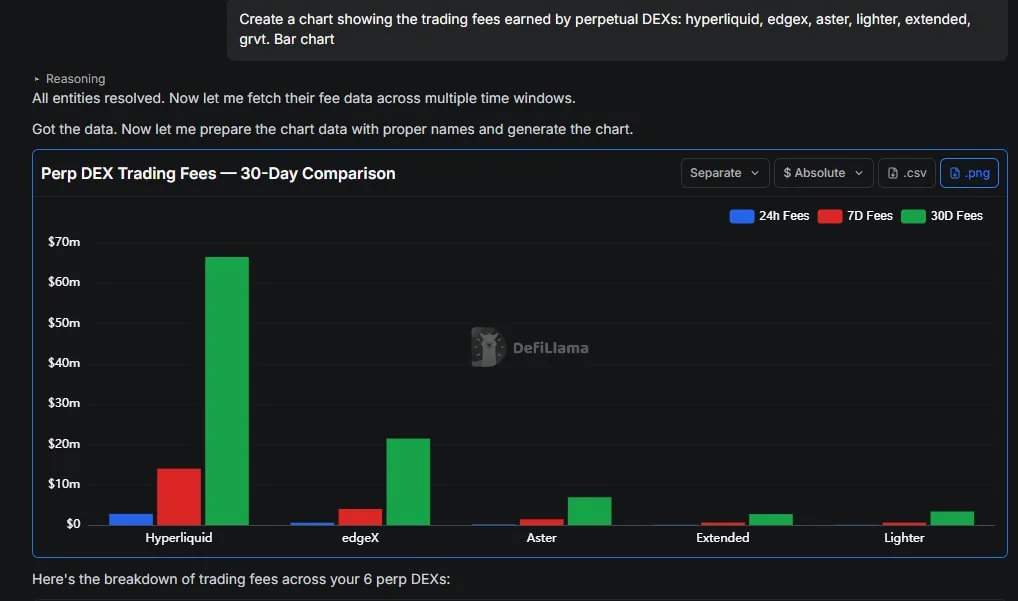Image resolution: width=1018 pixels, height=601 pixels.
Task: Click Hyperliquid's tall green 30D bar
Action: click(x=224, y=390)
